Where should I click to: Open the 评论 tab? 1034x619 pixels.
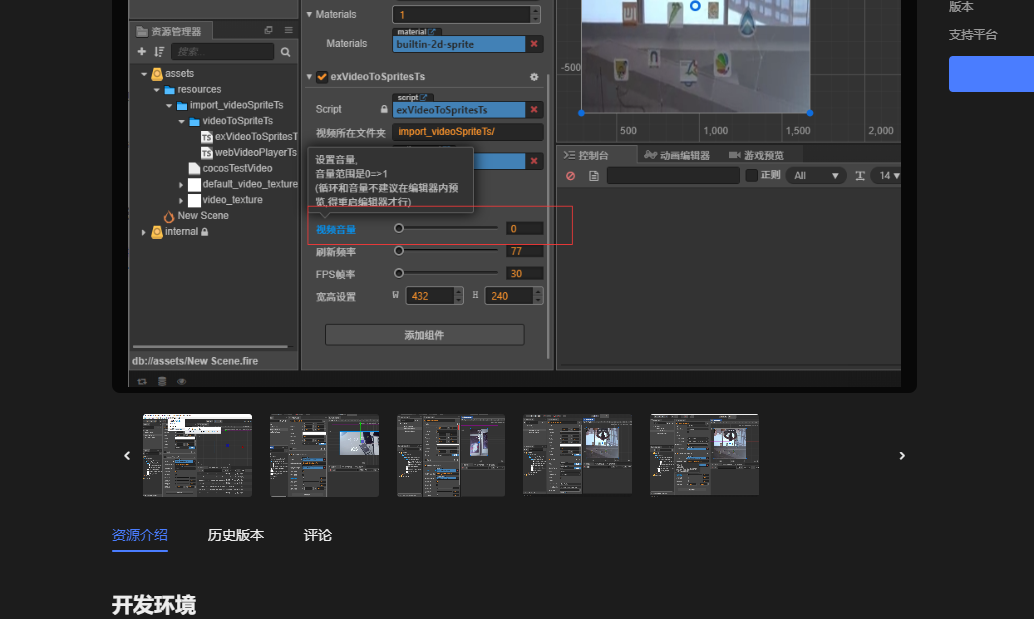pos(318,535)
